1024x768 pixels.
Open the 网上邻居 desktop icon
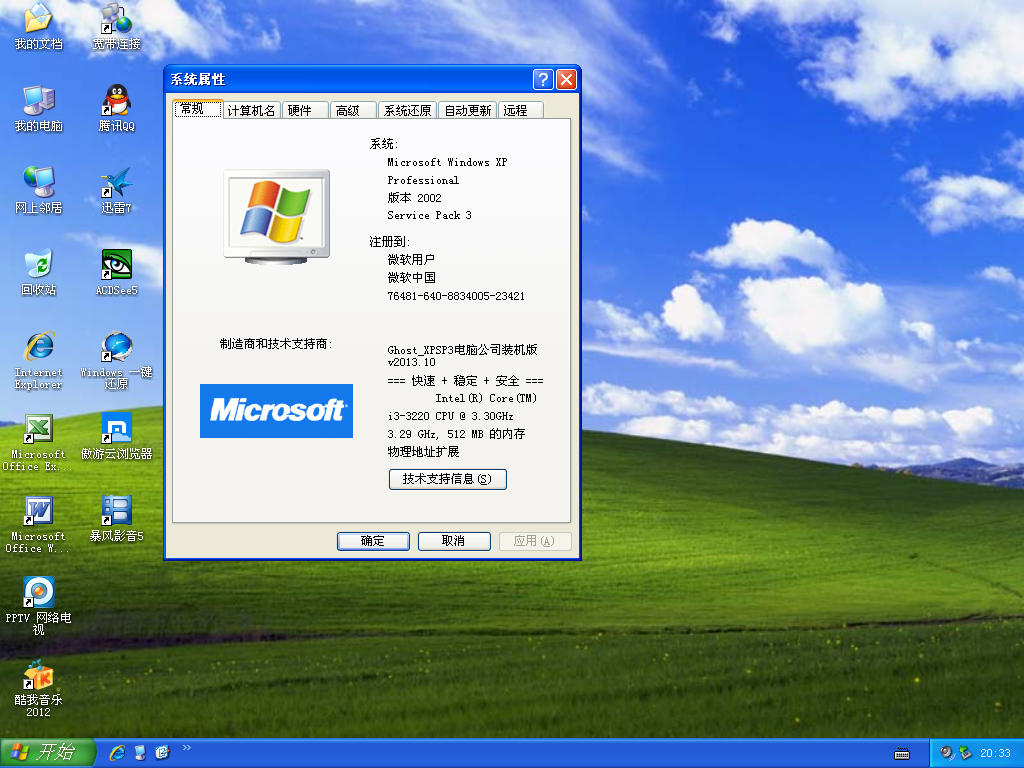(x=38, y=191)
